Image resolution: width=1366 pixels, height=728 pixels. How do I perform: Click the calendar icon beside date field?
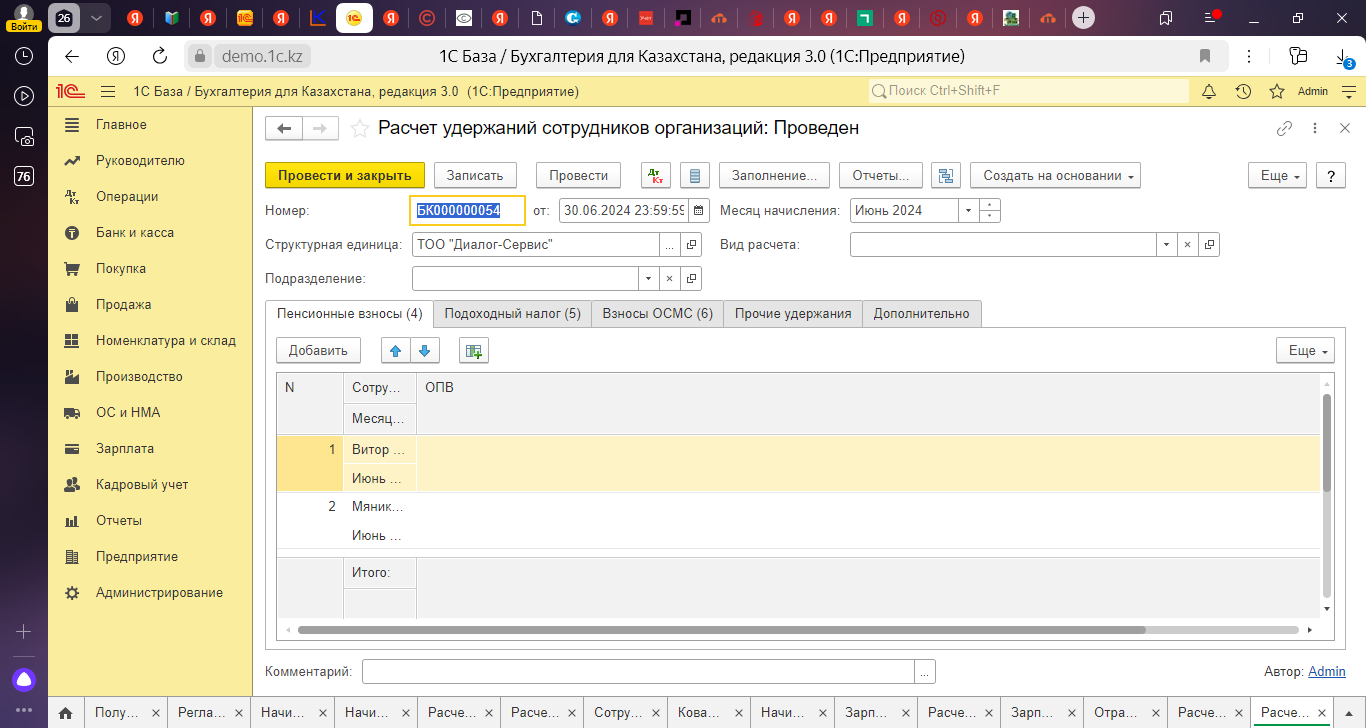click(699, 211)
